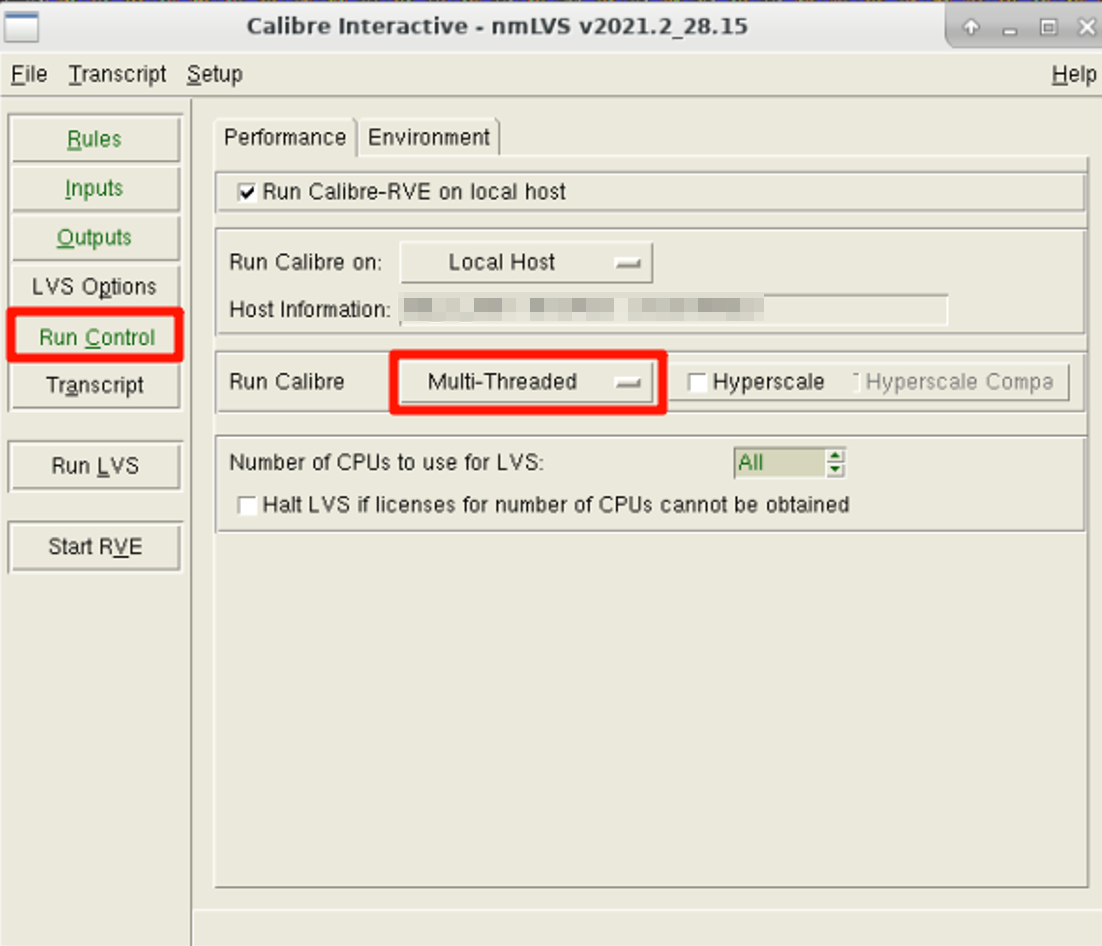The width and height of the screenshot is (1102, 946).
Task: Click the shade-window up arrow icon
Action: [971, 27]
